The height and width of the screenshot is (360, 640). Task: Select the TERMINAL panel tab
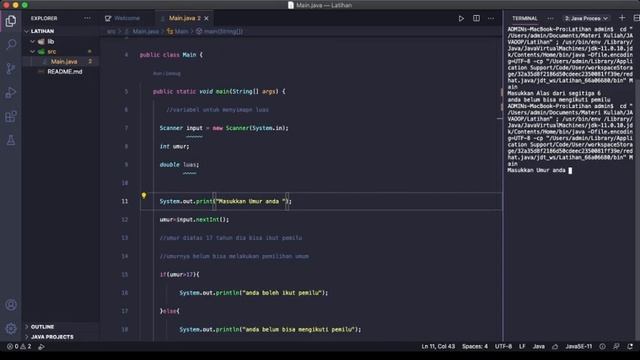click(x=524, y=18)
